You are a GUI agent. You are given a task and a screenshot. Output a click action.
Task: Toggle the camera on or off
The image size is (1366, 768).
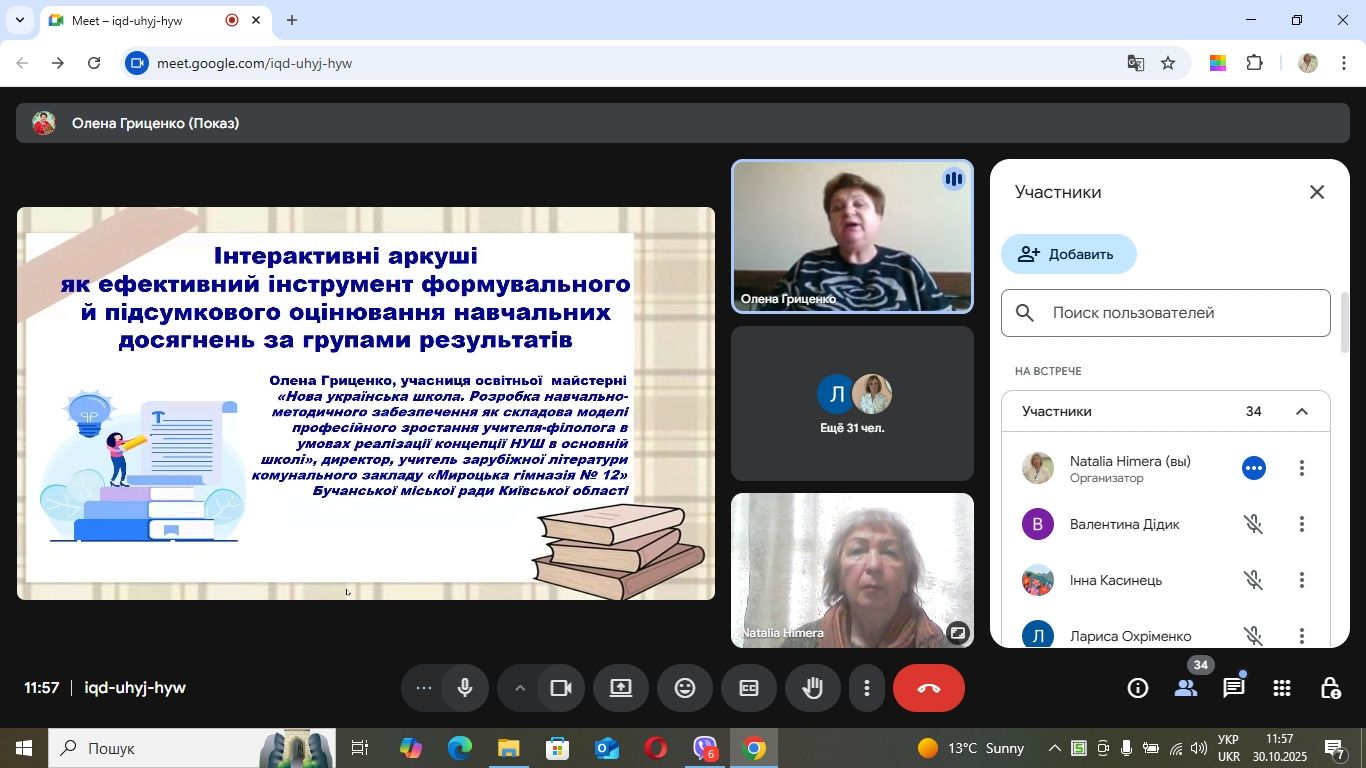coord(561,688)
